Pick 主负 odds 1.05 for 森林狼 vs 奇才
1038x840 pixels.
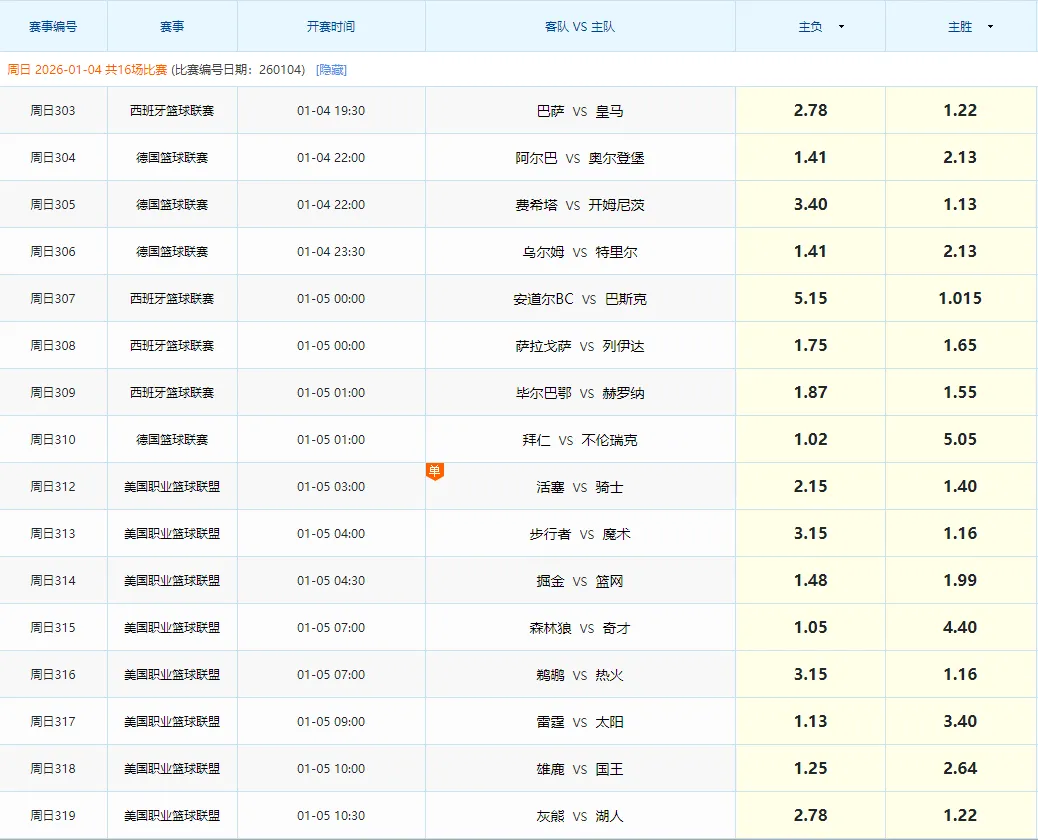click(810, 628)
